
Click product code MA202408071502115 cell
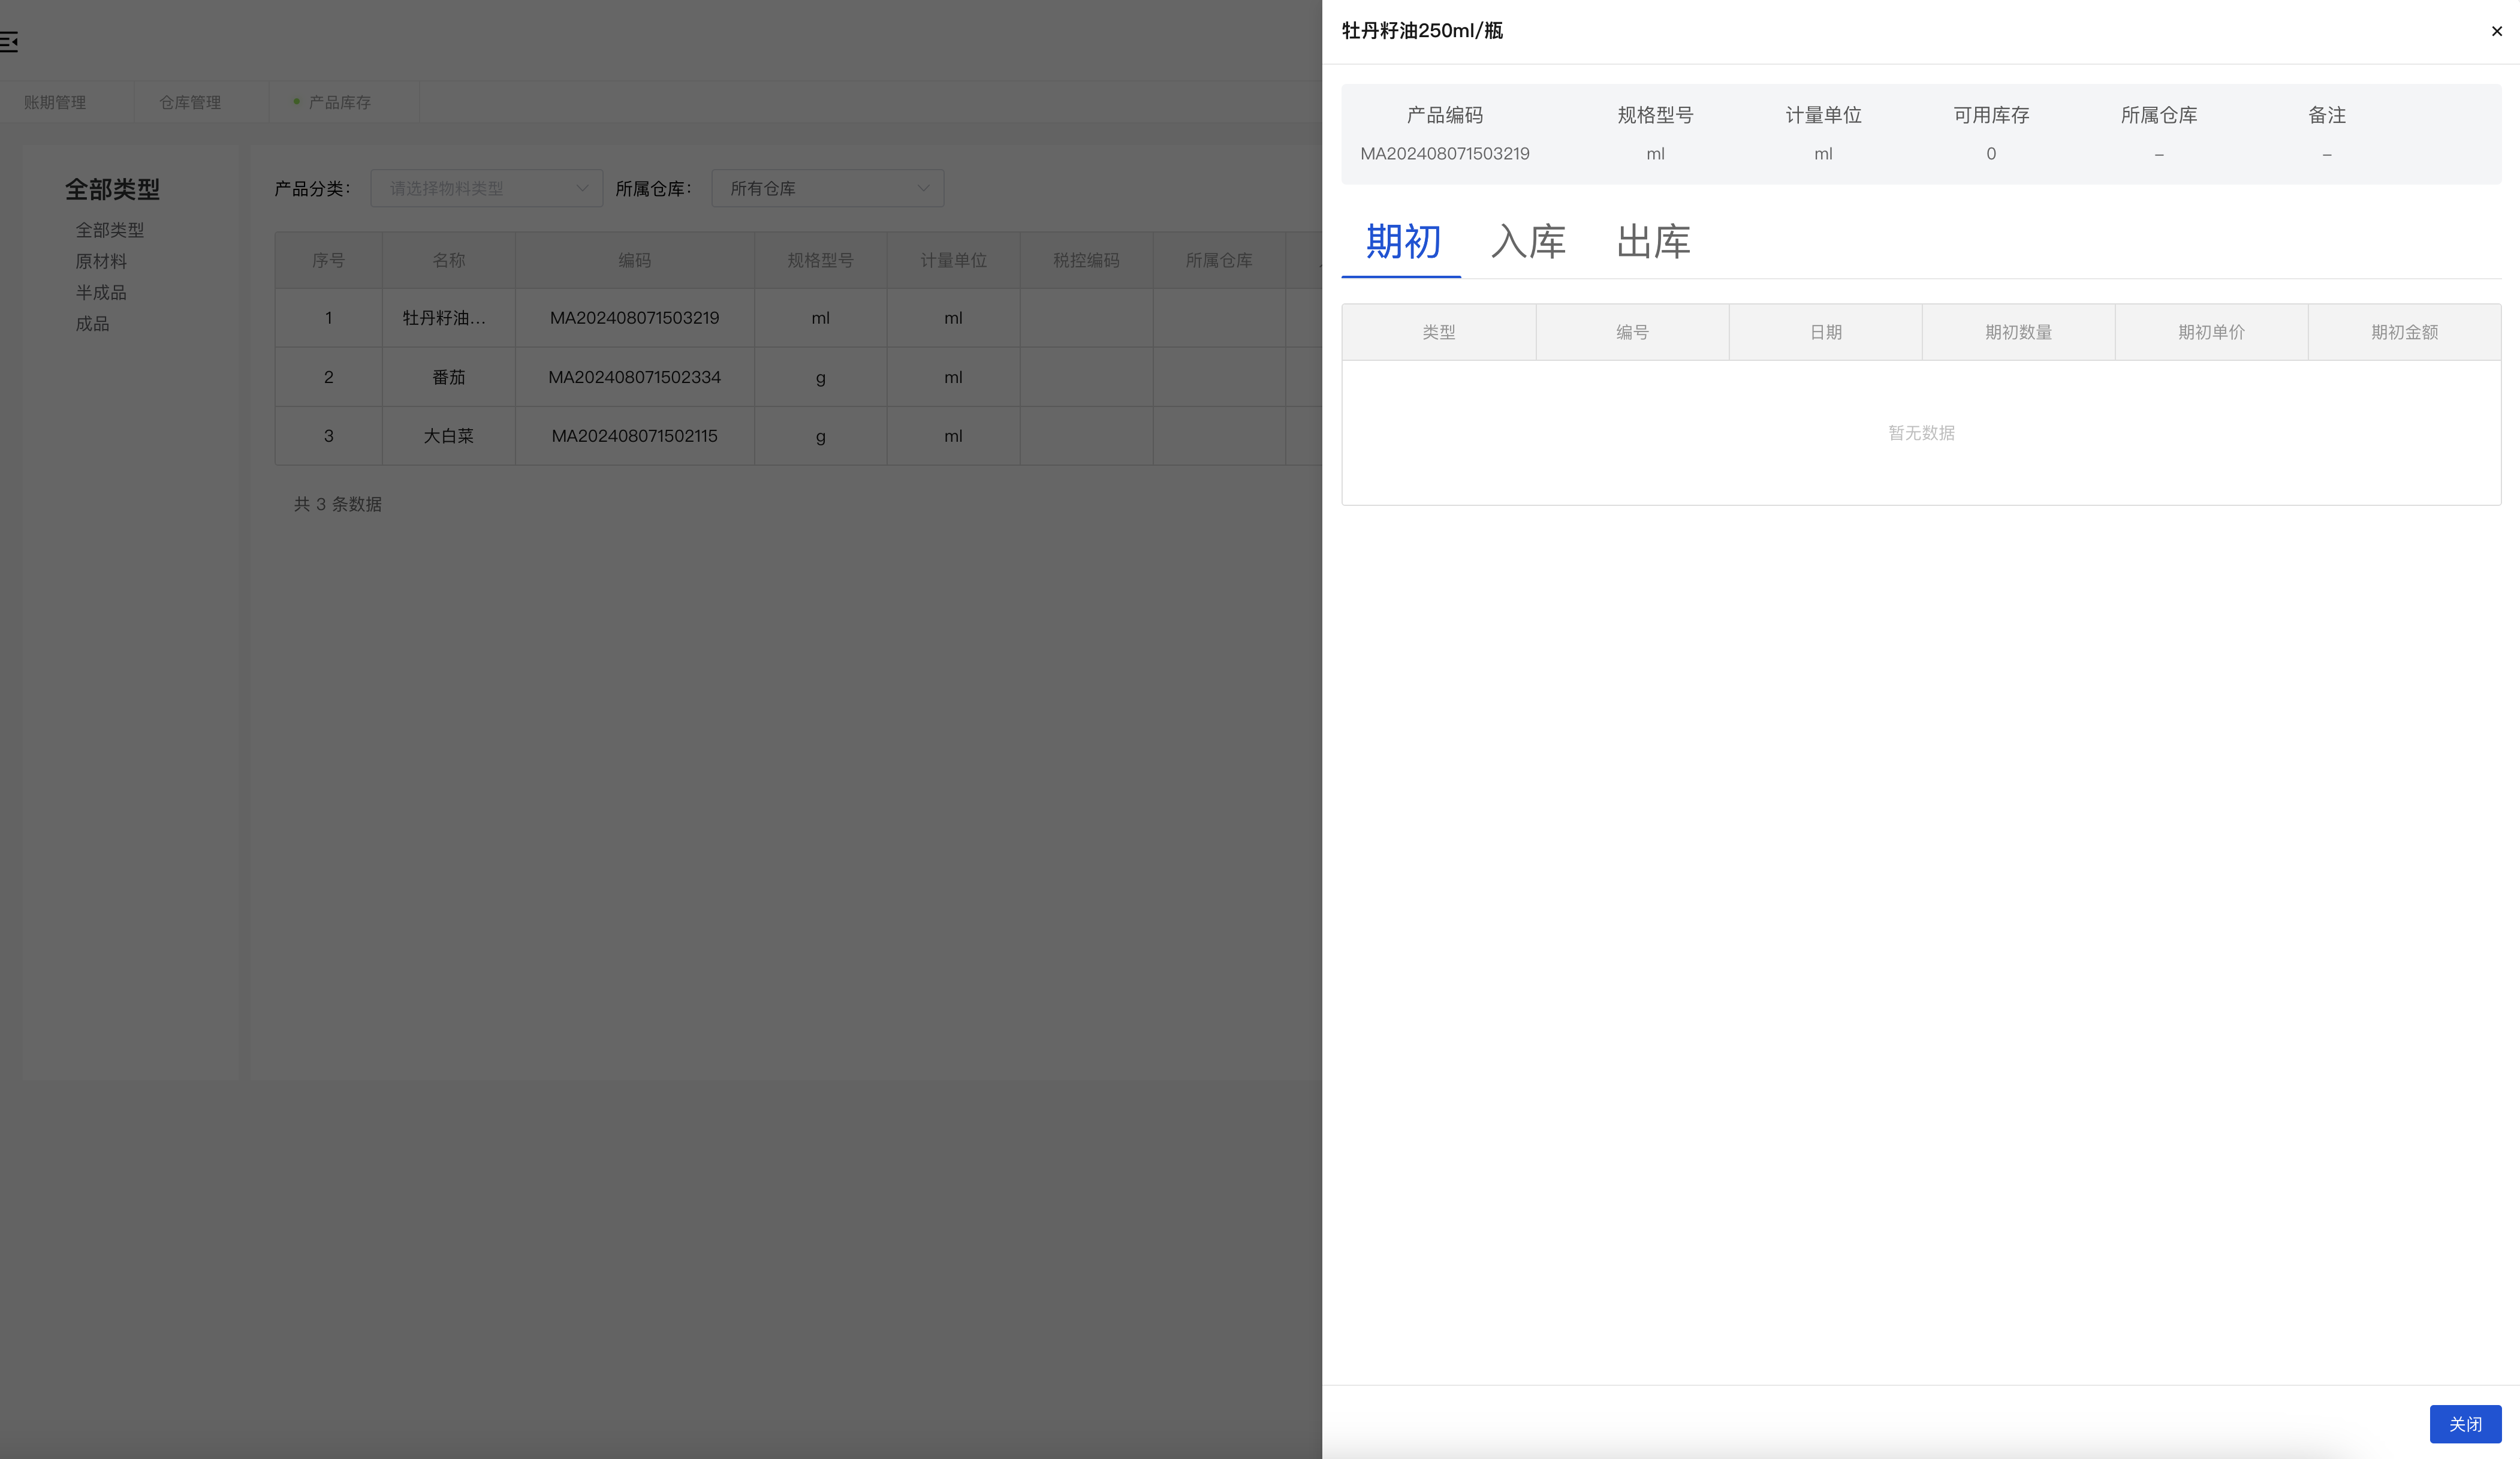tap(634, 436)
